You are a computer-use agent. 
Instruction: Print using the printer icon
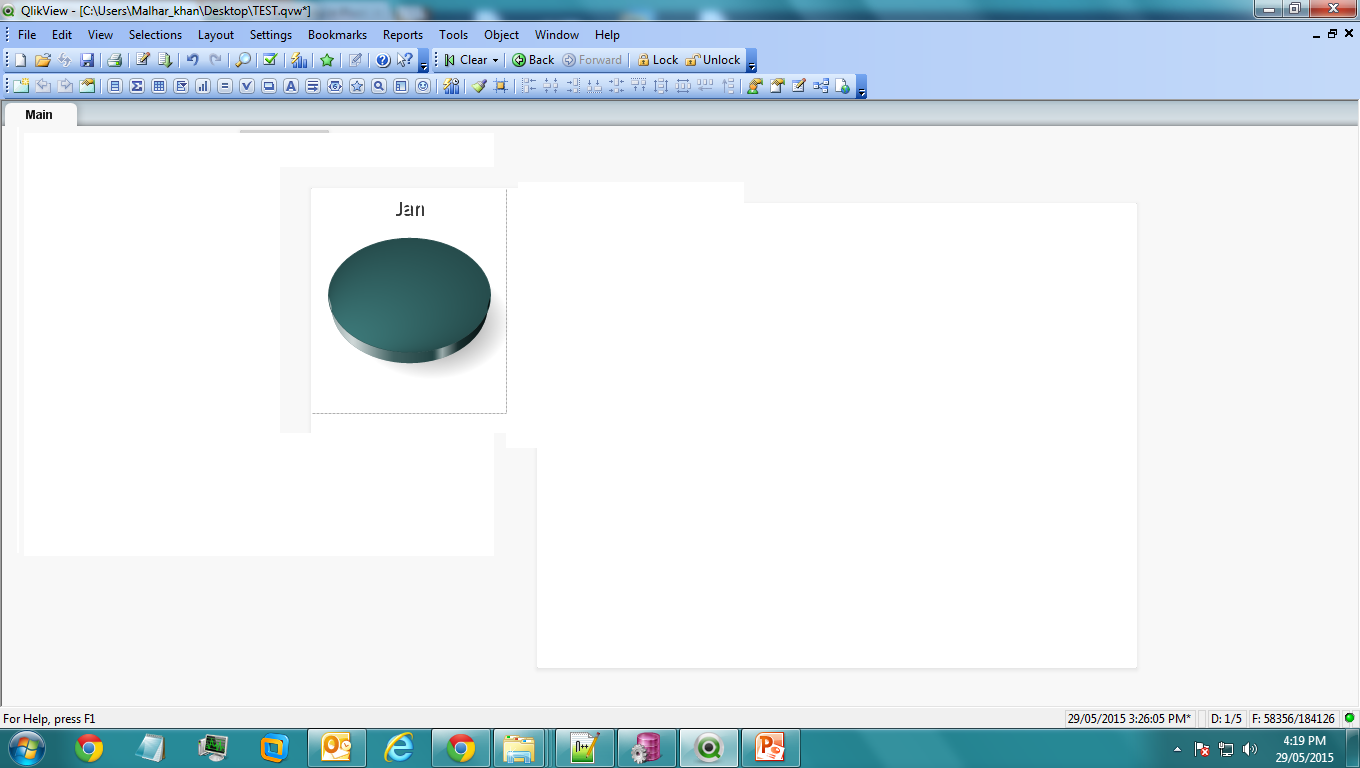114,60
